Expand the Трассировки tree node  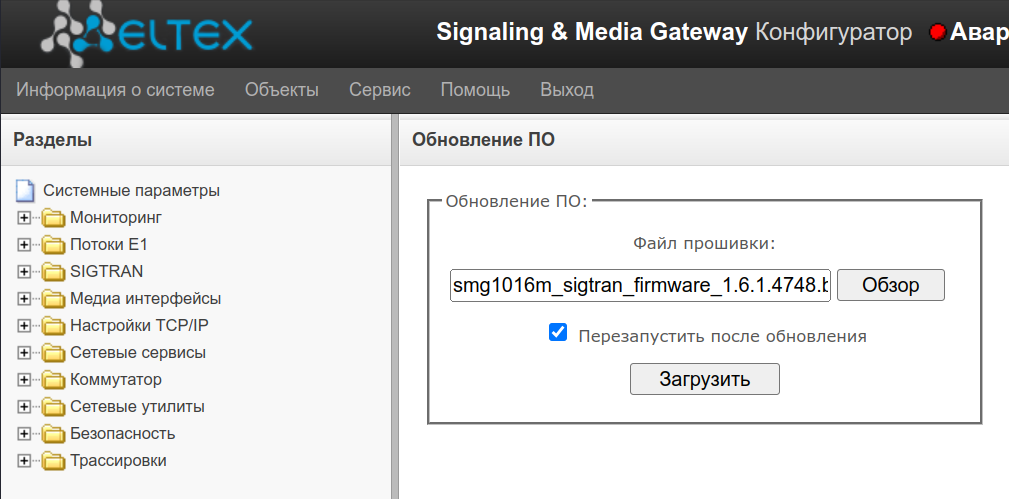pyautogui.click(x=25, y=461)
